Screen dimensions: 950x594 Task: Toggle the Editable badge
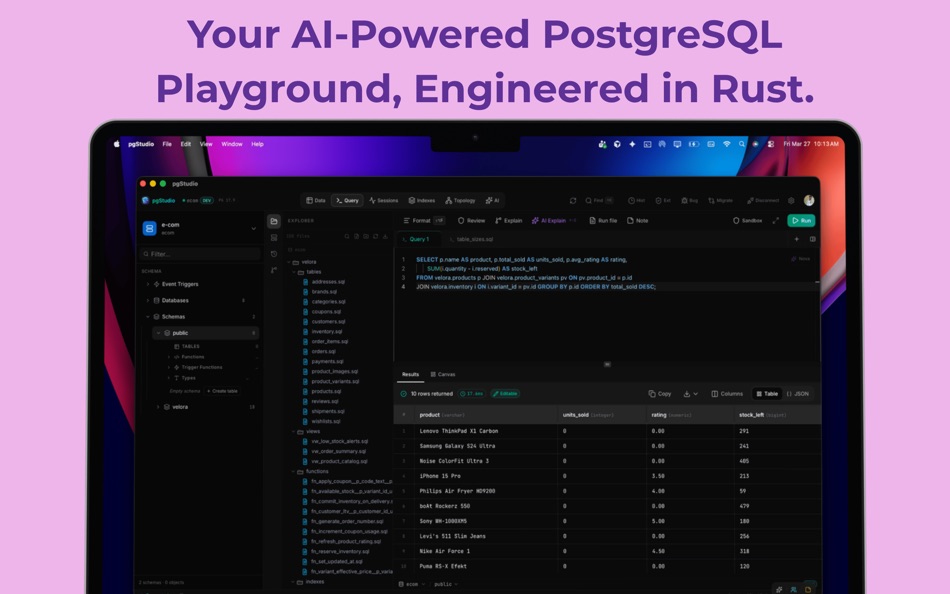tap(505, 394)
